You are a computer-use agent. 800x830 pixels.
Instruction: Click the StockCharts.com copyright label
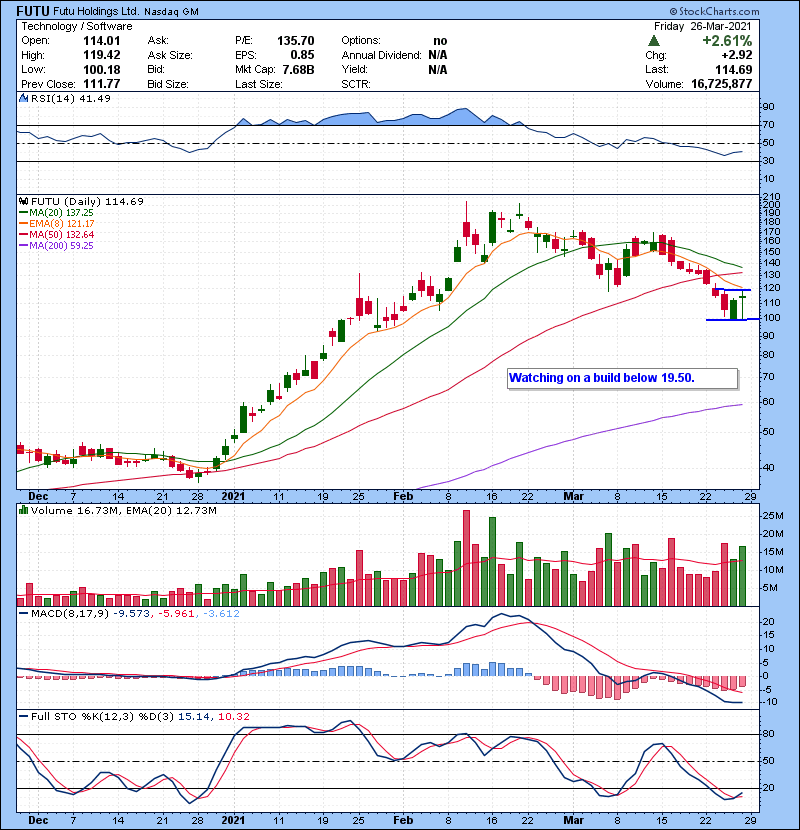tap(714, 11)
